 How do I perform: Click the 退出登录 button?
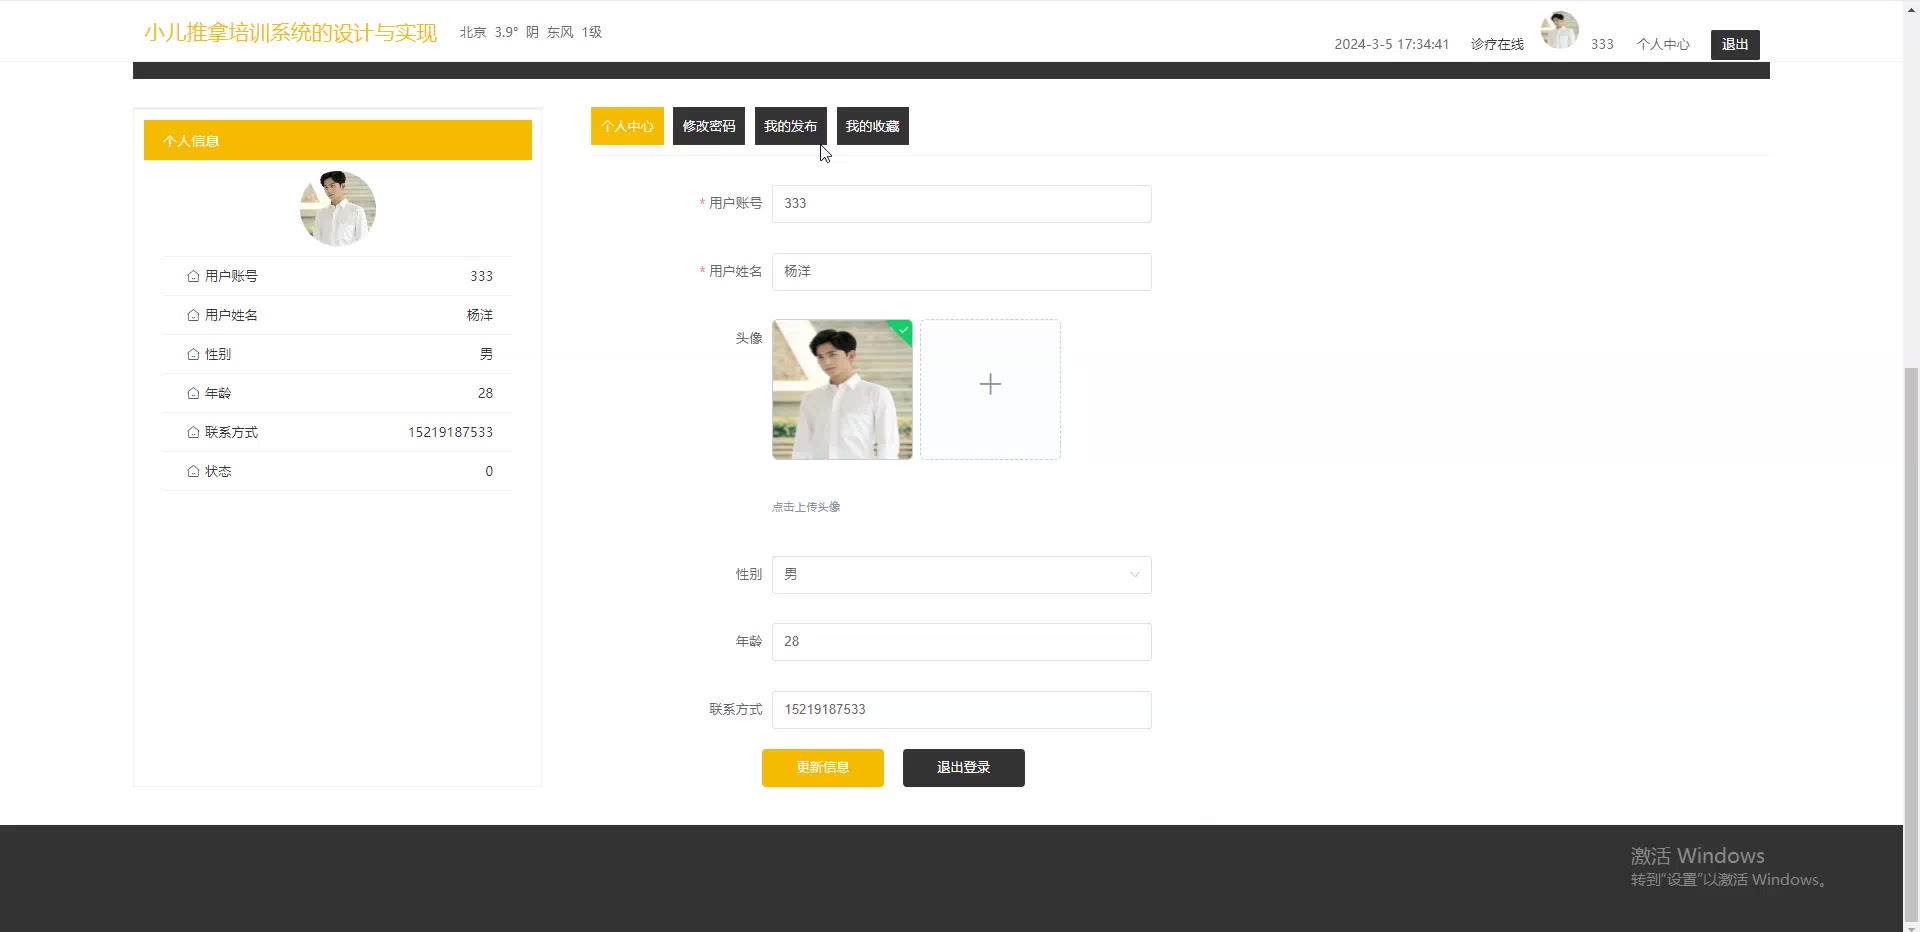coord(964,768)
